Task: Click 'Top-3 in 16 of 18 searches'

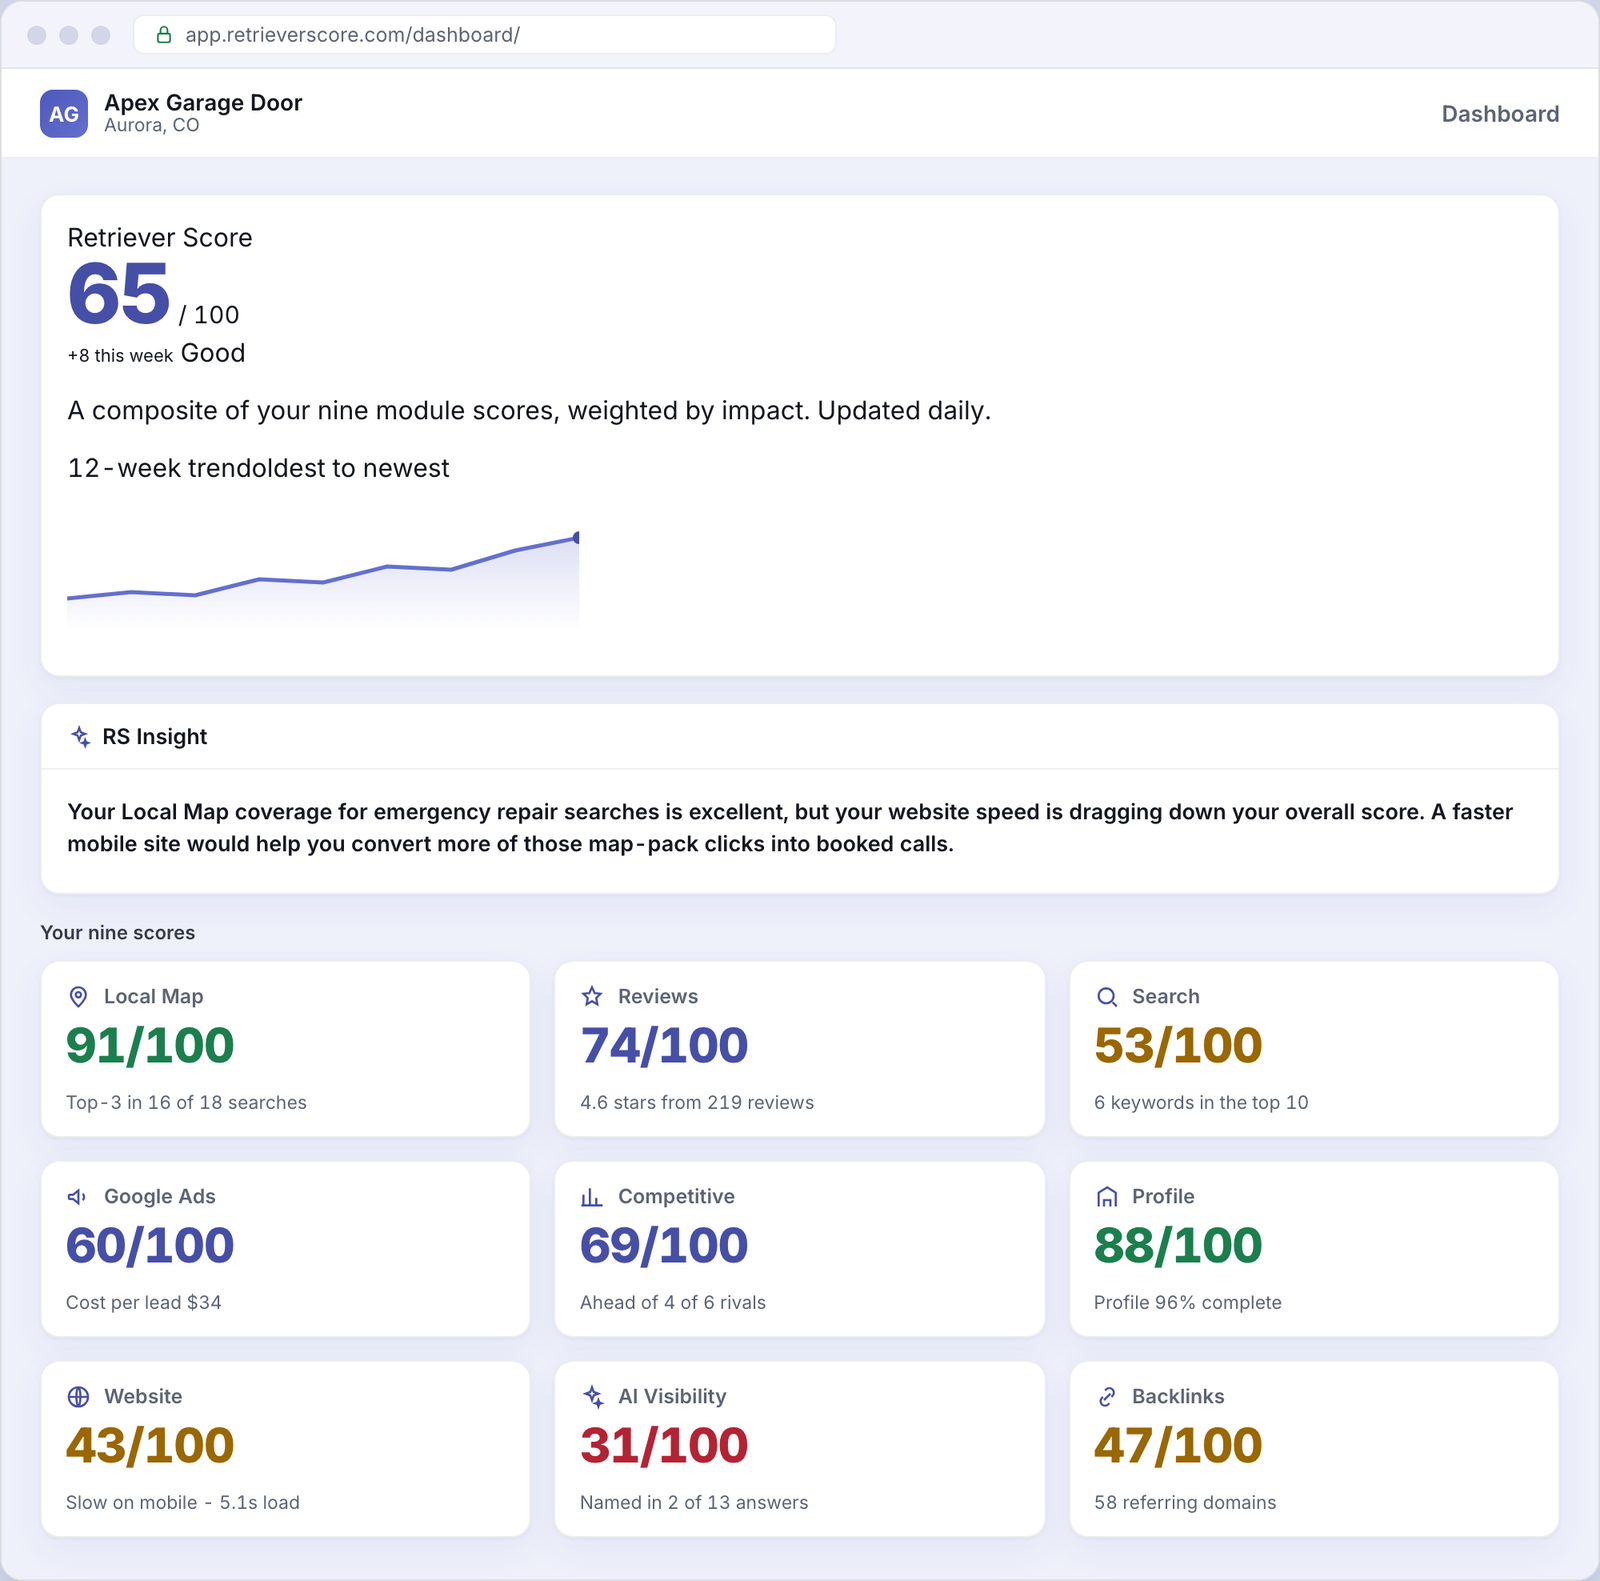Action: click(x=186, y=1103)
